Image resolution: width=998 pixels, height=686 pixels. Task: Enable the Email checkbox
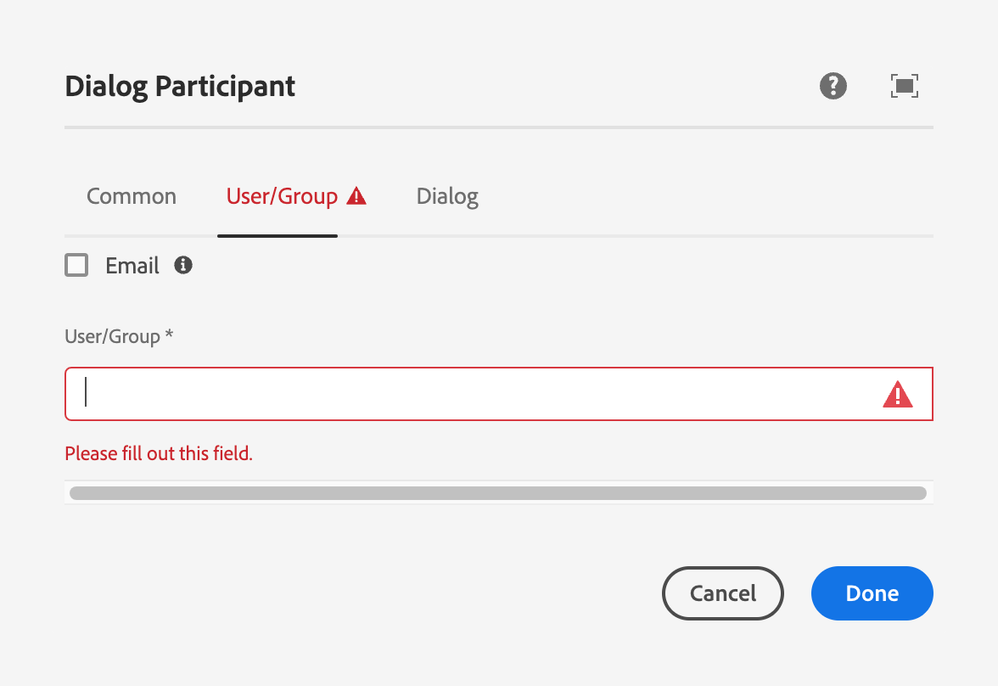(x=77, y=265)
